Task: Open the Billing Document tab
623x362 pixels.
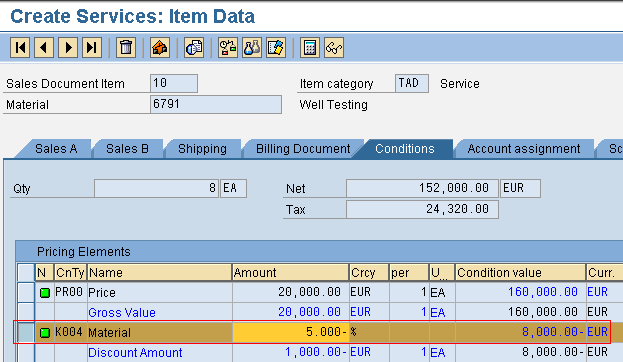Action: pyautogui.click(x=303, y=149)
